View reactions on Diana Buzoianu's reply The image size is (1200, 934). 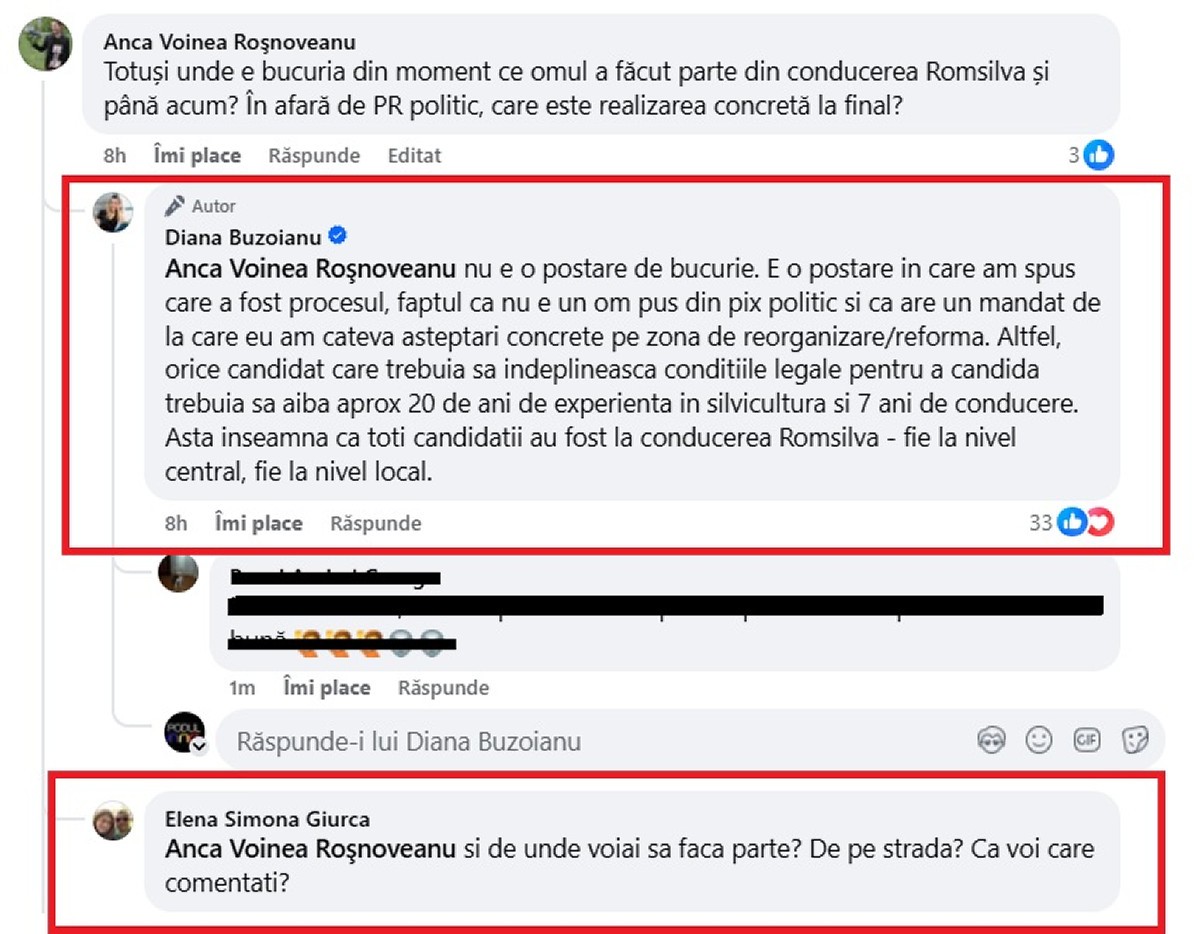1085,522
